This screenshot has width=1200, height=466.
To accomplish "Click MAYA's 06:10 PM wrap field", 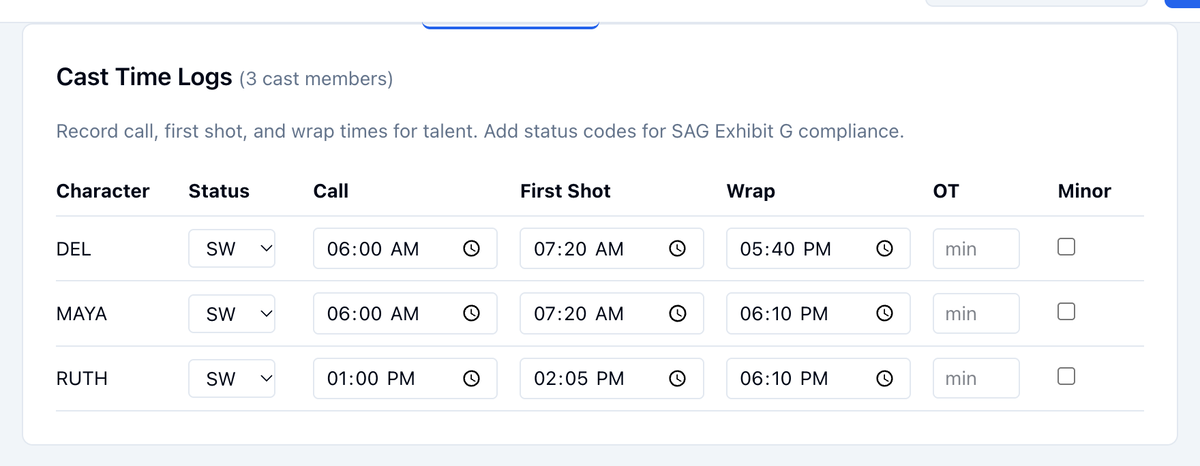I will (819, 314).
